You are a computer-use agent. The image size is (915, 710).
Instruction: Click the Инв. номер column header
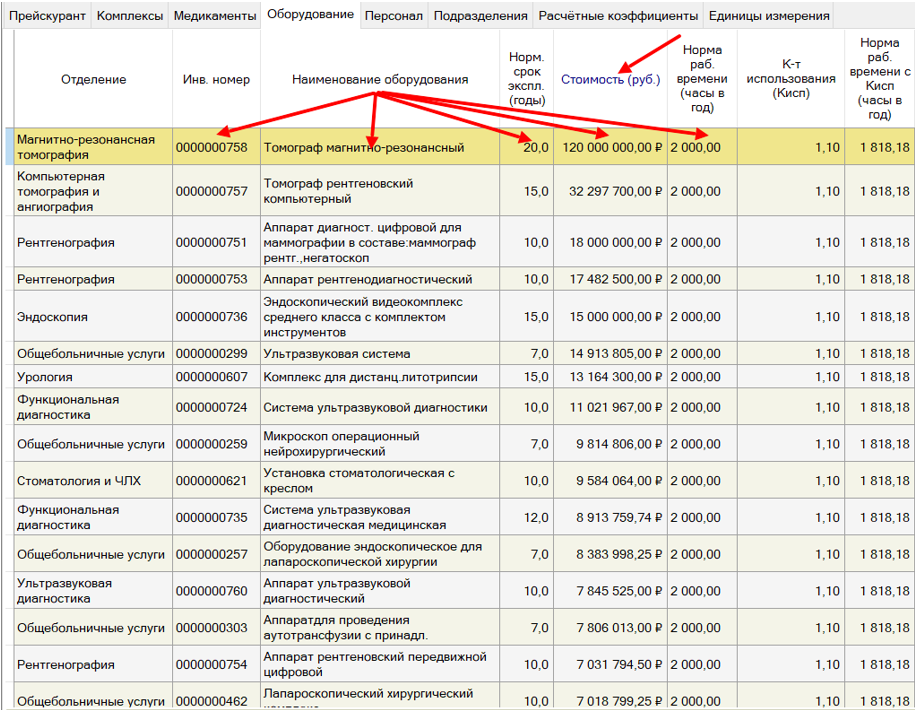pos(216,79)
